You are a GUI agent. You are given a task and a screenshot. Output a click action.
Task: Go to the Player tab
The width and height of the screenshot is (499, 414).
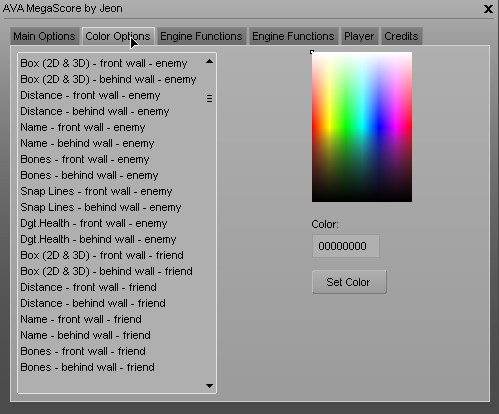point(359,36)
